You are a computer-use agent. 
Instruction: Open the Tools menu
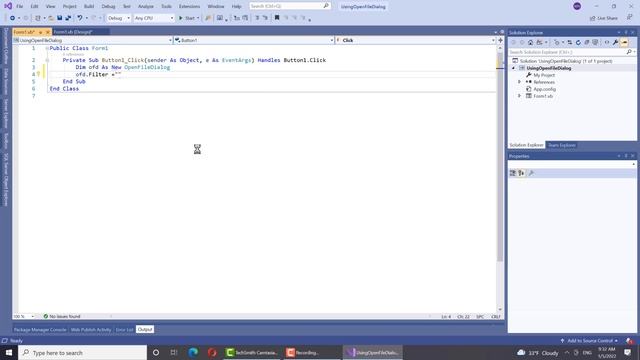(166, 7)
